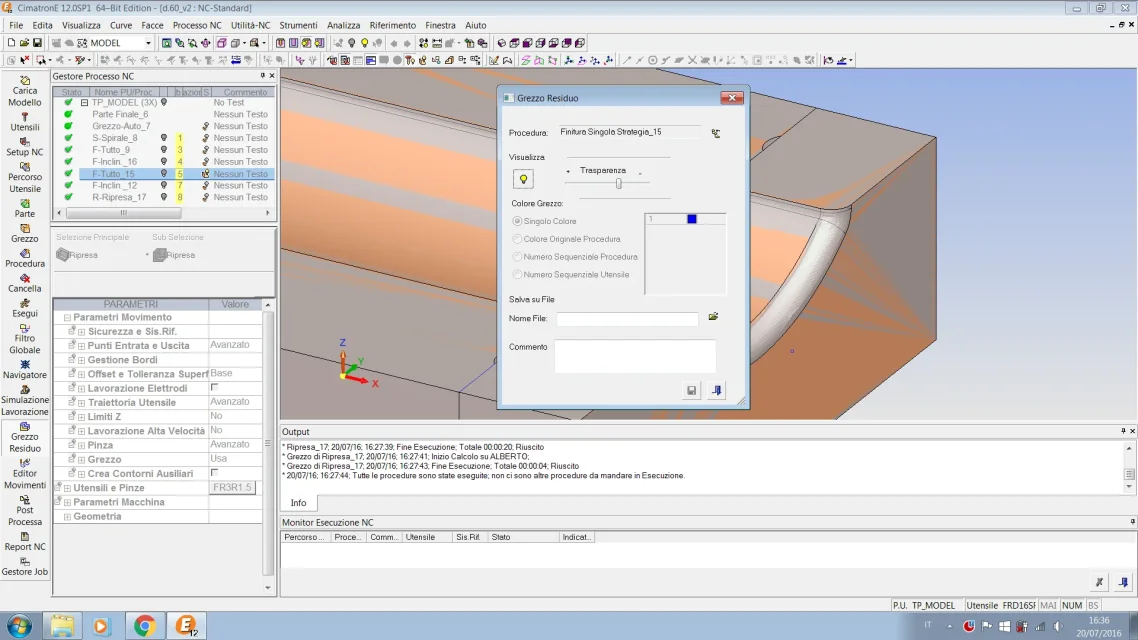Toggle the light bulb Visualizza button
Viewport: 1138px width, 640px height.
point(522,179)
